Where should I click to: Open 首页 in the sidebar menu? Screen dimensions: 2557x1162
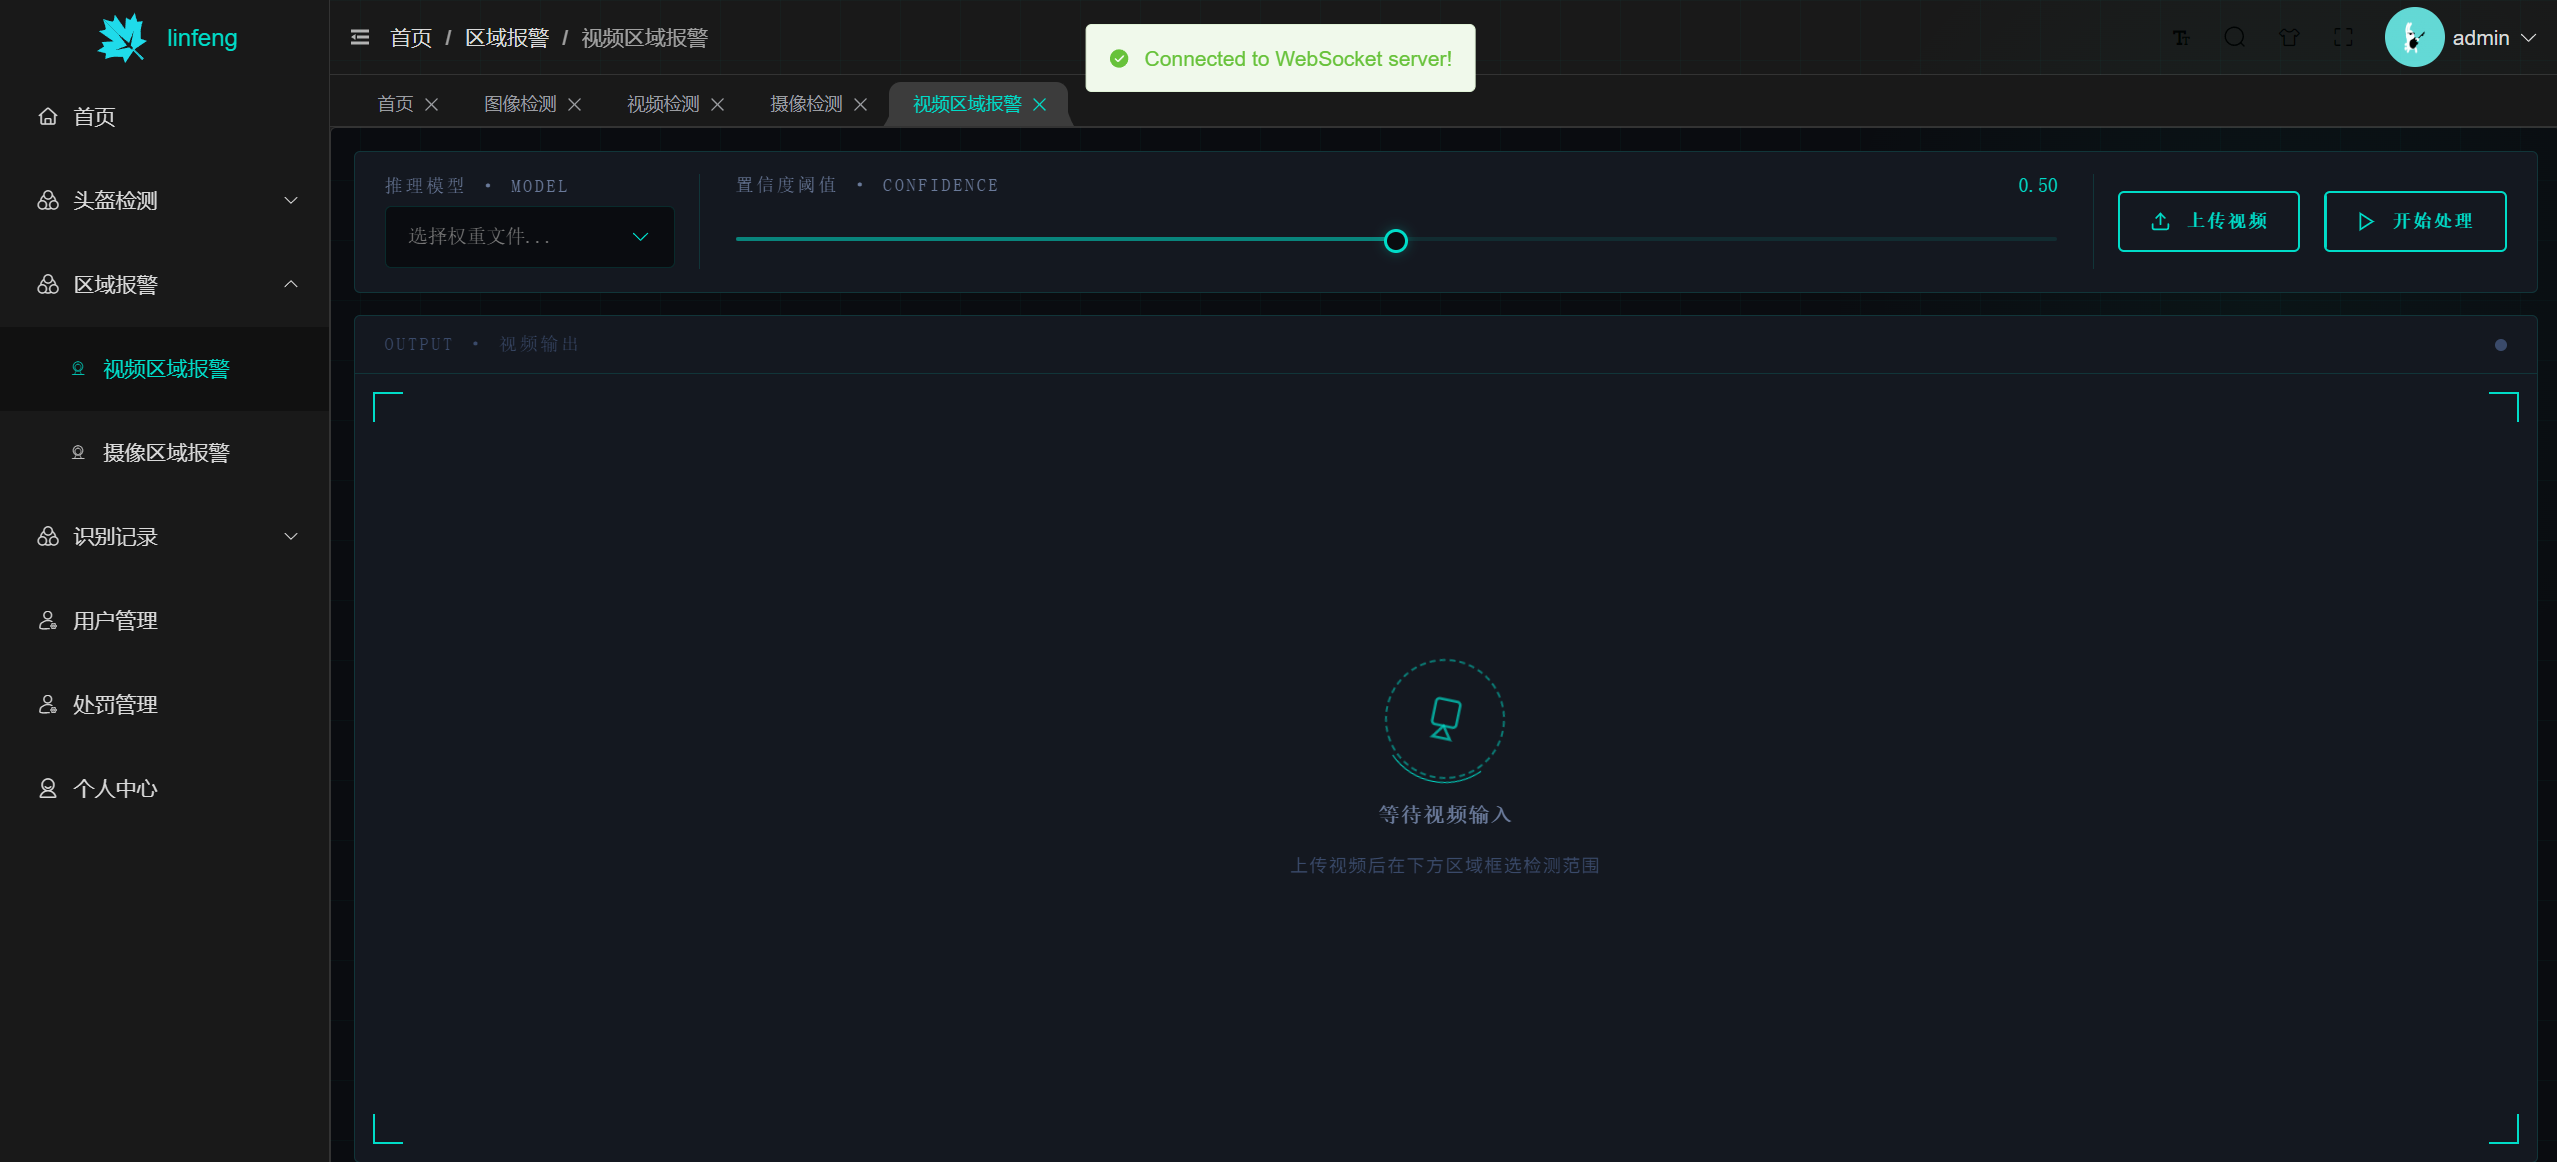pyautogui.click(x=164, y=117)
